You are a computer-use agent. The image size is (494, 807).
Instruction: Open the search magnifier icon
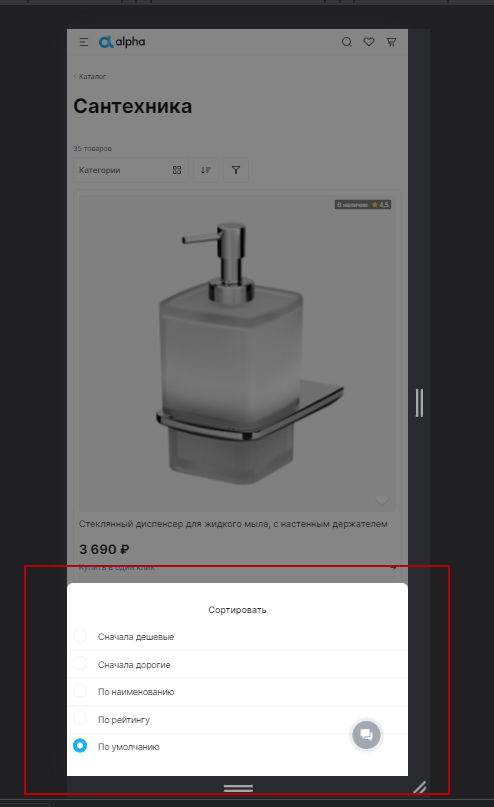pos(347,42)
